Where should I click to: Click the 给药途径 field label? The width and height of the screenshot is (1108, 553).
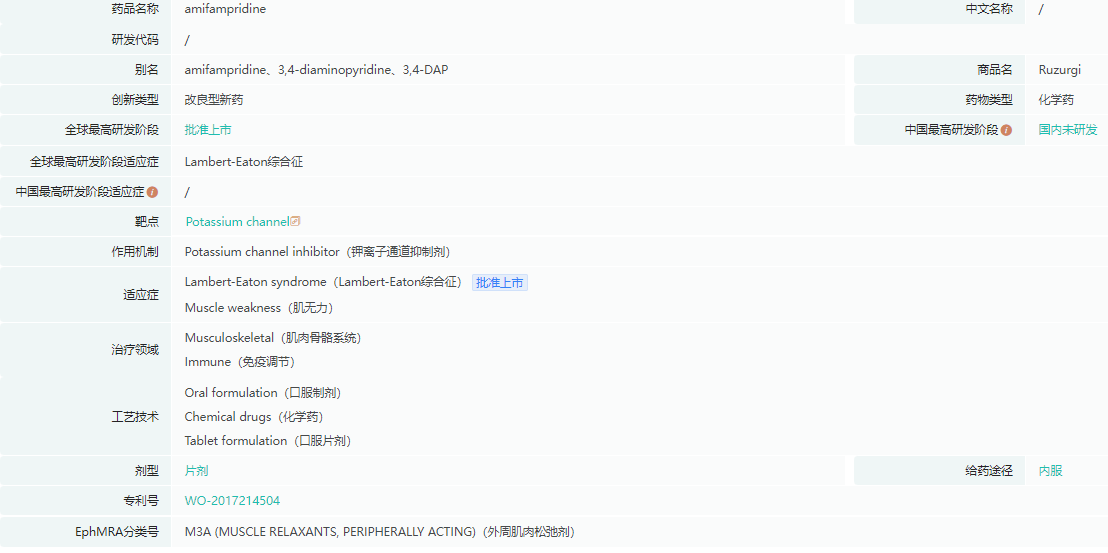989,471
